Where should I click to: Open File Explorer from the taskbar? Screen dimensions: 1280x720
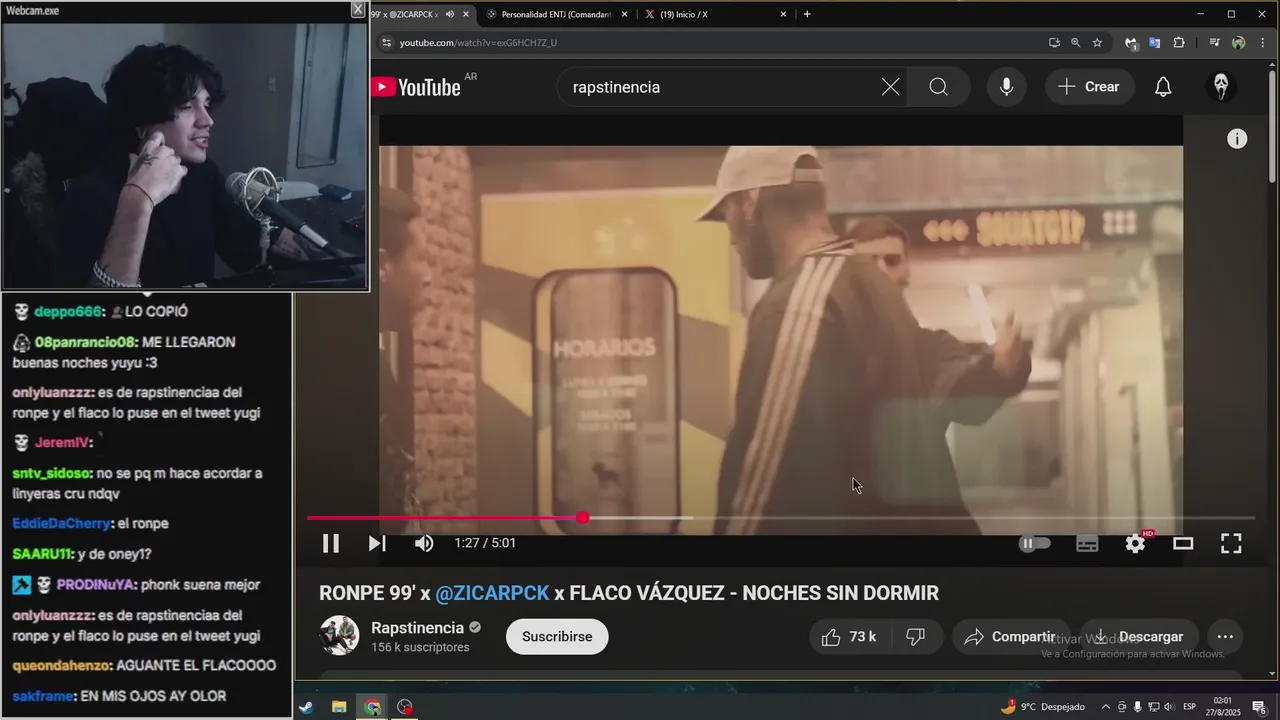[x=339, y=707]
